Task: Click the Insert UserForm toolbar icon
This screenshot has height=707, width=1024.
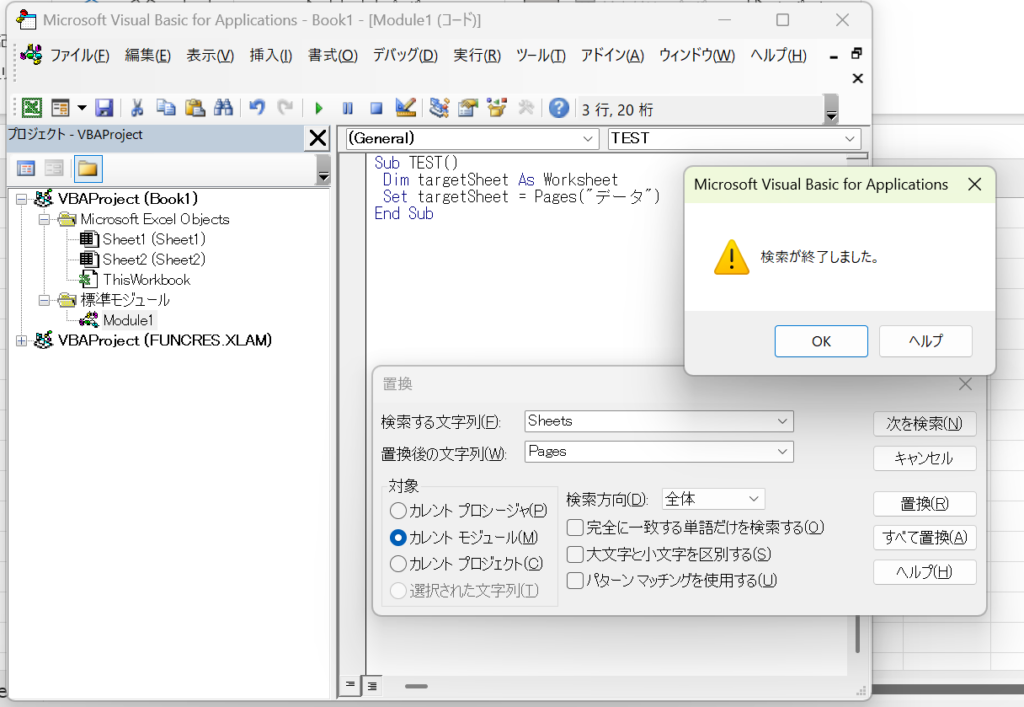Action: click(61, 108)
